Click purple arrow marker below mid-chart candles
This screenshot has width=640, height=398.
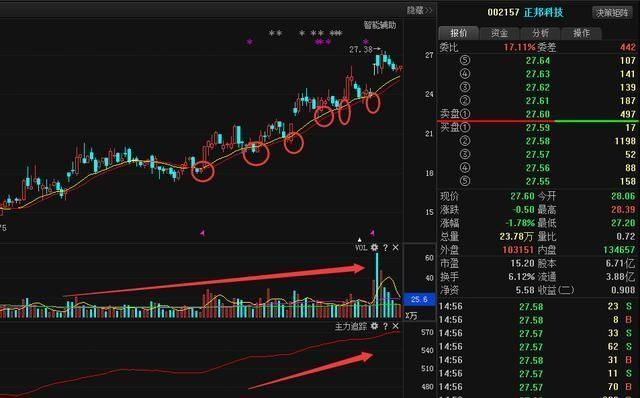[x=202, y=233]
